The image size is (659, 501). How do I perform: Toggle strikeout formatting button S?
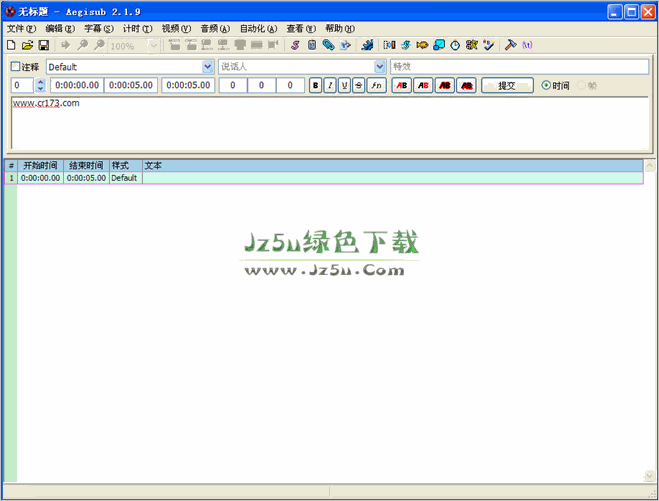tap(358, 85)
